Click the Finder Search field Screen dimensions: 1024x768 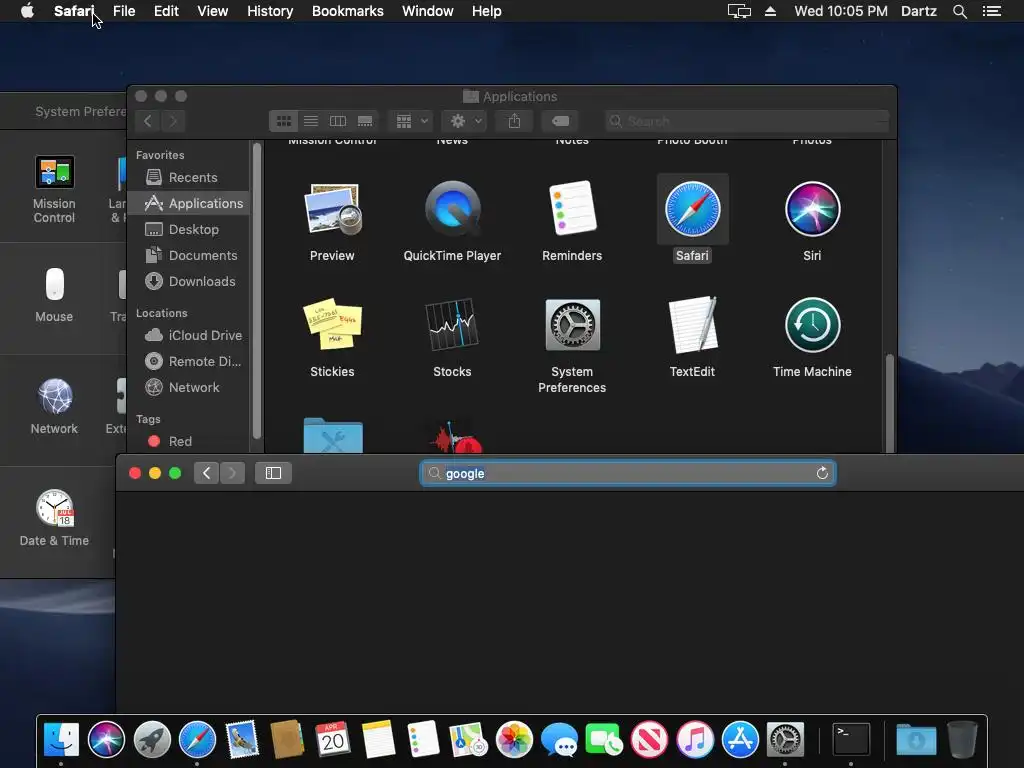pos(747,121)
